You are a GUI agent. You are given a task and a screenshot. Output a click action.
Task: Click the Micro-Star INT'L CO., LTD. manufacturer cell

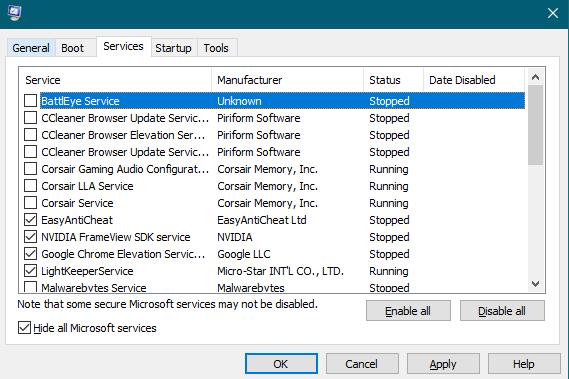click(x=281, y=271)
